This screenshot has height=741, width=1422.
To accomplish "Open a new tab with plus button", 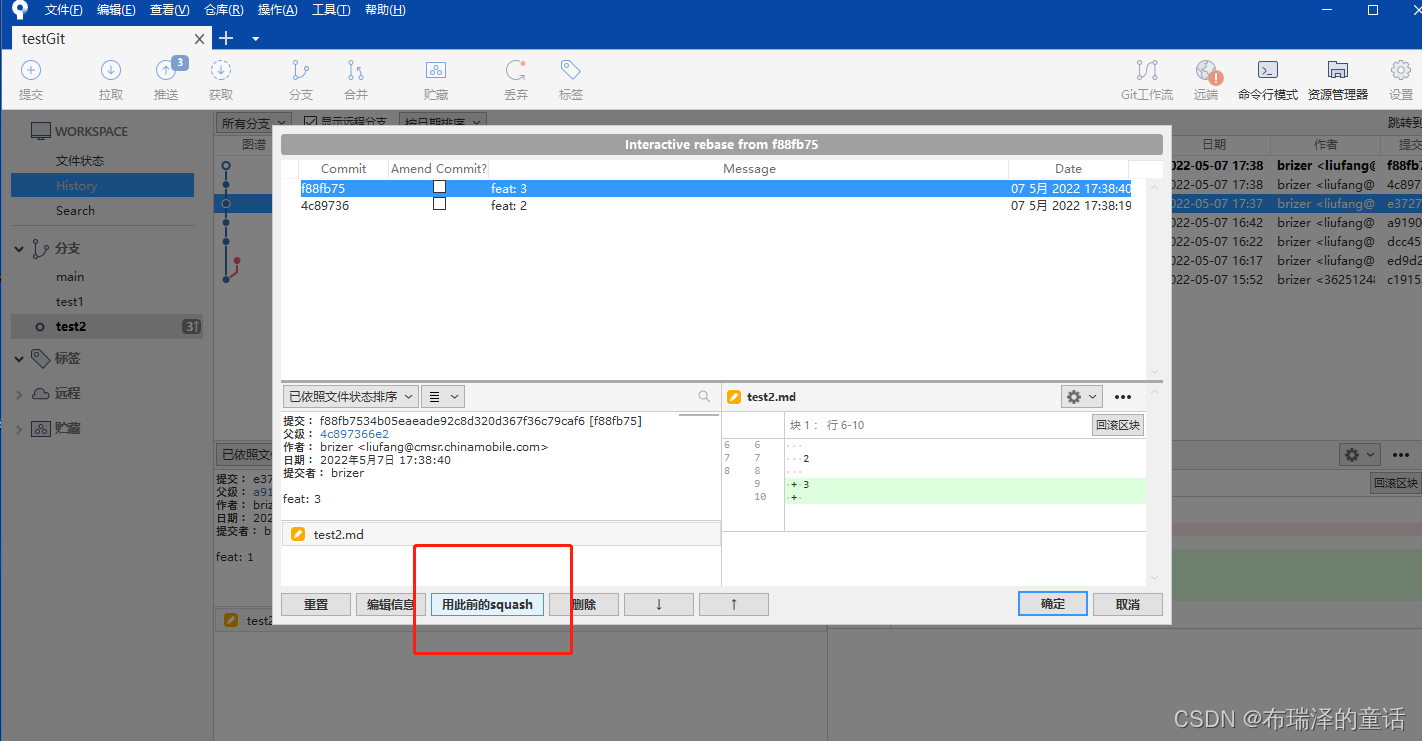I will 226,38.
